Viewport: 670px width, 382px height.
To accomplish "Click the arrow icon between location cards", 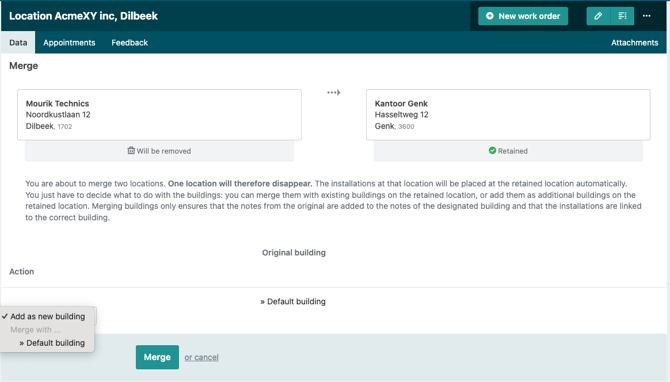I will 334,92.
